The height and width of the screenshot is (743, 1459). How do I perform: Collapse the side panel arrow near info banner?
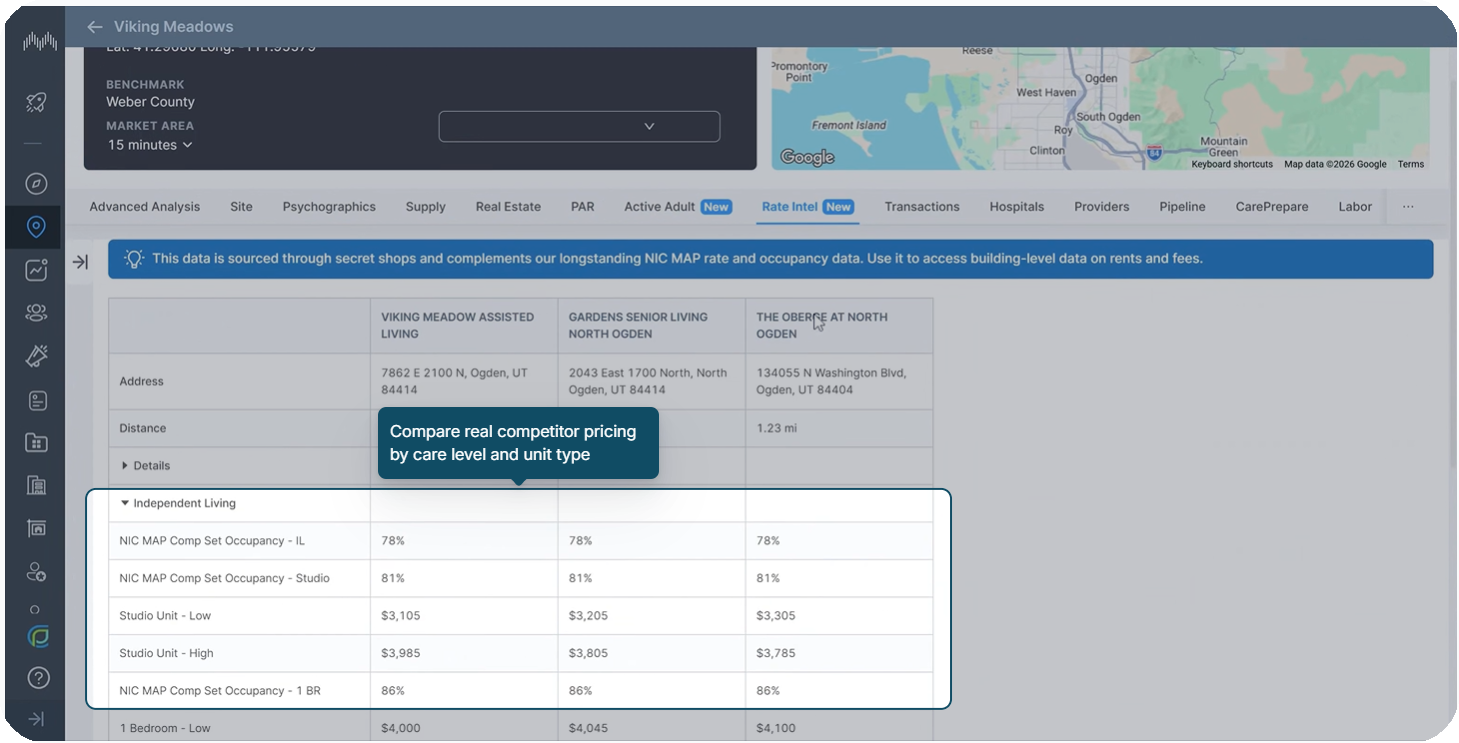click(81, 262)
